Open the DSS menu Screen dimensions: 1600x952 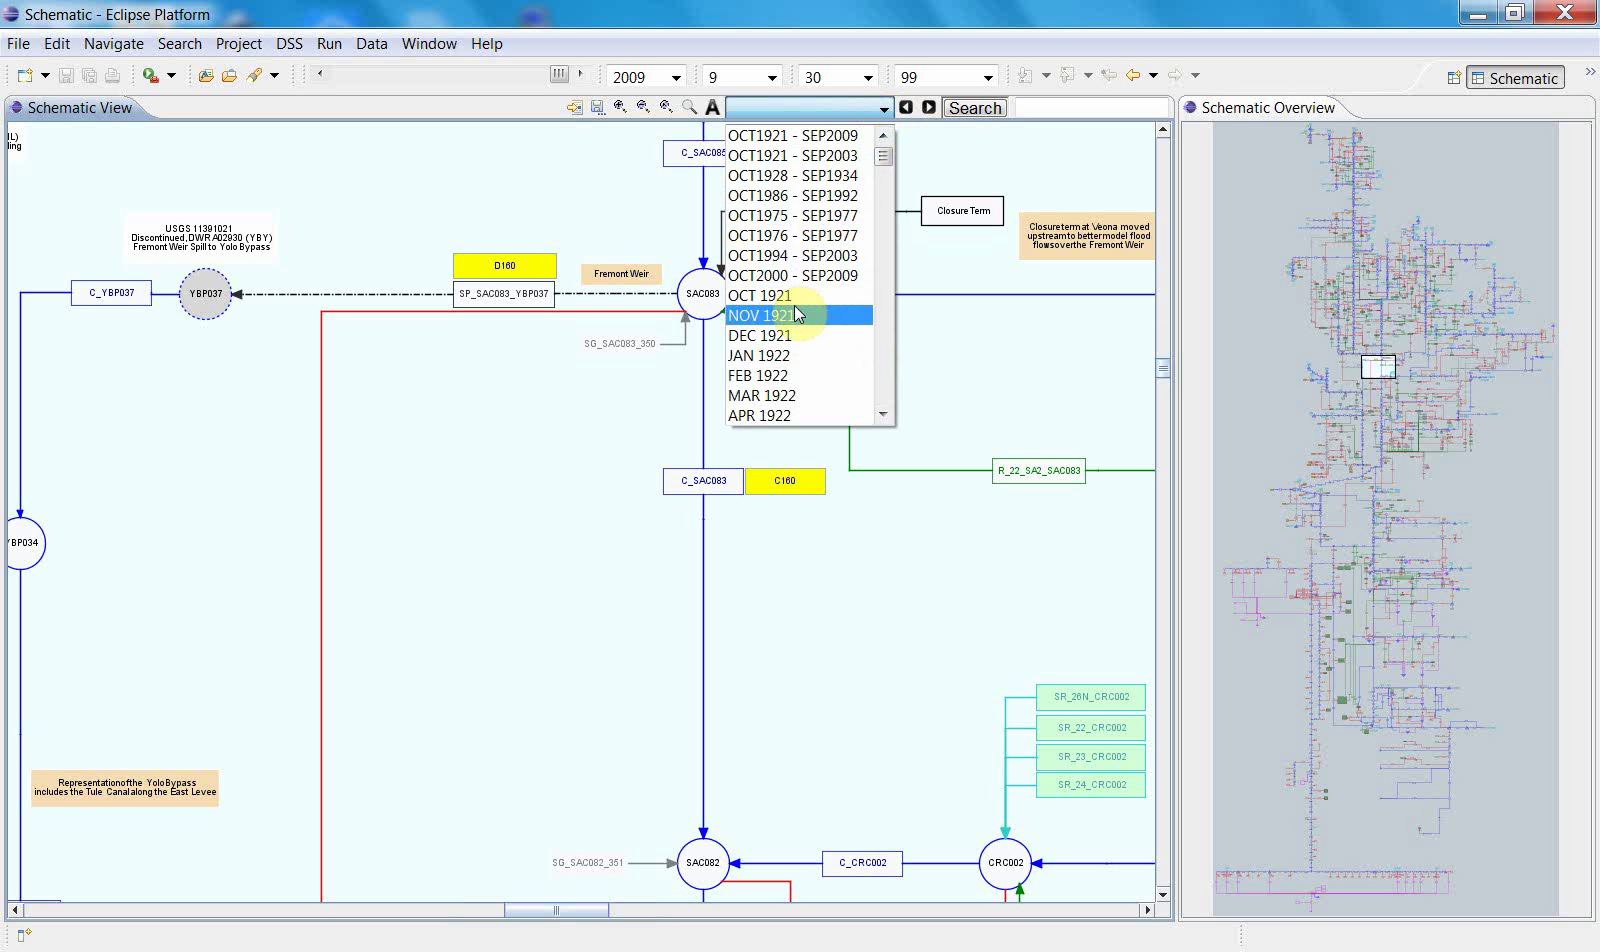[x=289, y=44]
